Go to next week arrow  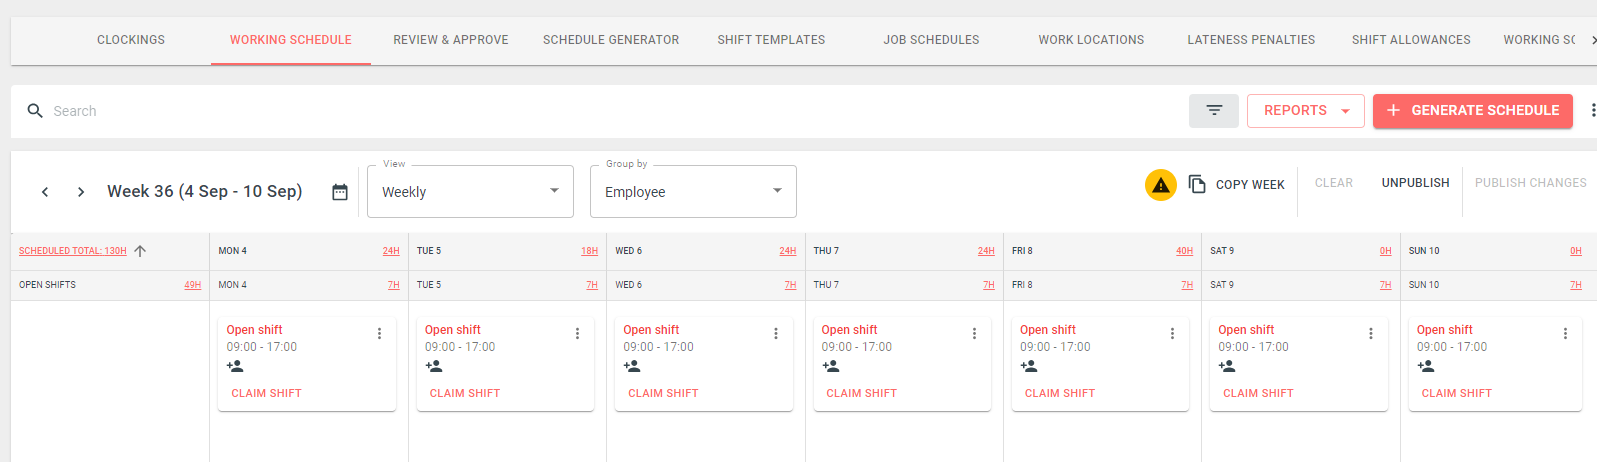click(81, 192)
